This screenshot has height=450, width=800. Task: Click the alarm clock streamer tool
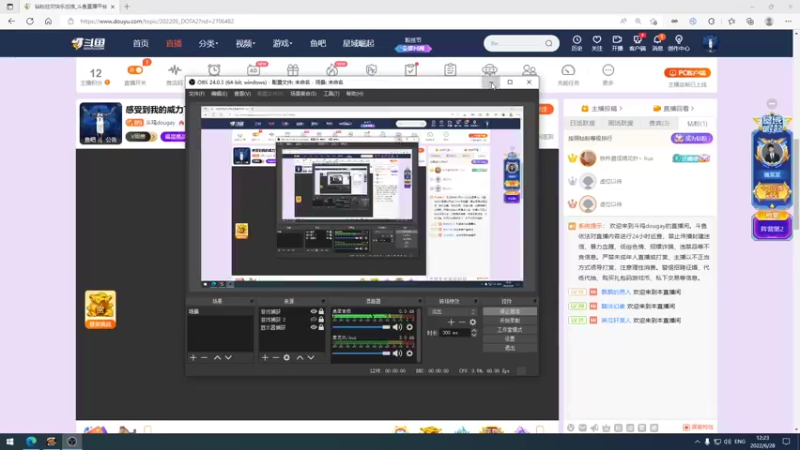(x=214, y=70)
